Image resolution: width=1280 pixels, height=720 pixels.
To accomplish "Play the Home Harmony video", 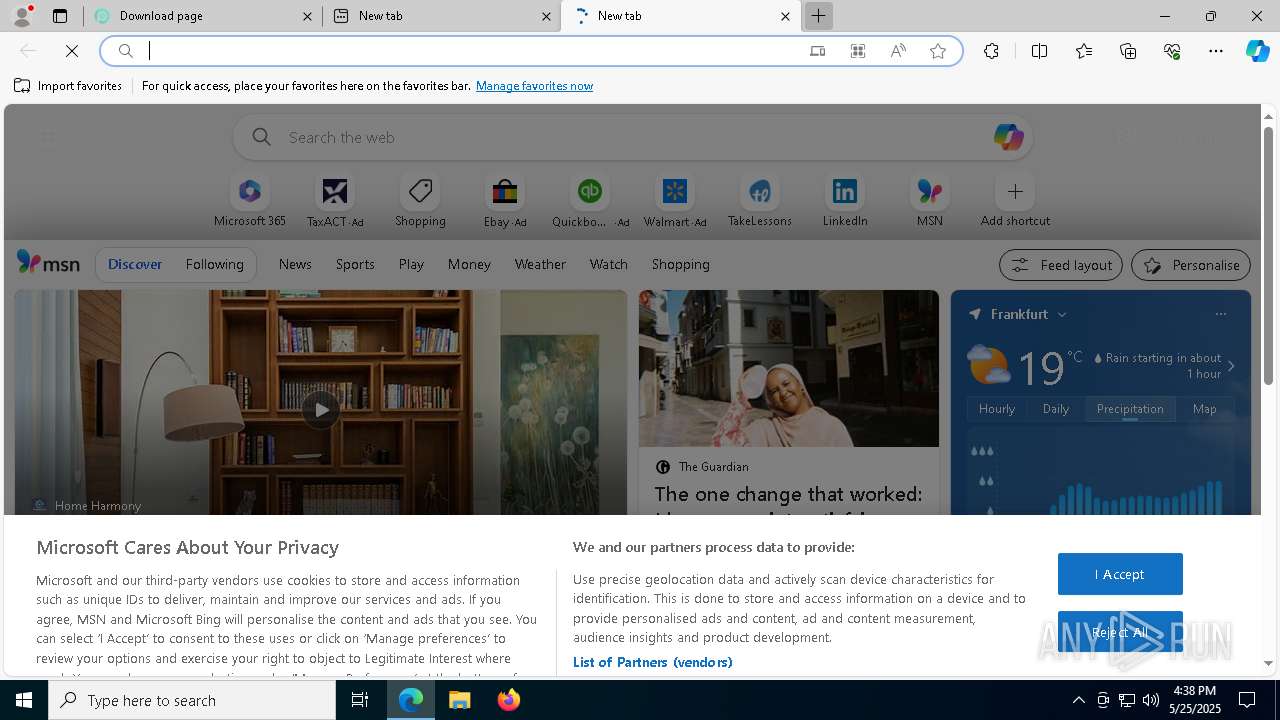I will tap(320, 409).
